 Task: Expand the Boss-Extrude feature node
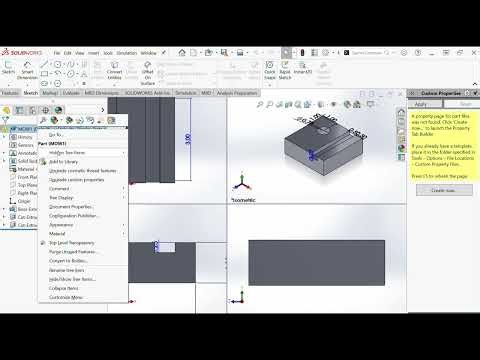point(4,209)
